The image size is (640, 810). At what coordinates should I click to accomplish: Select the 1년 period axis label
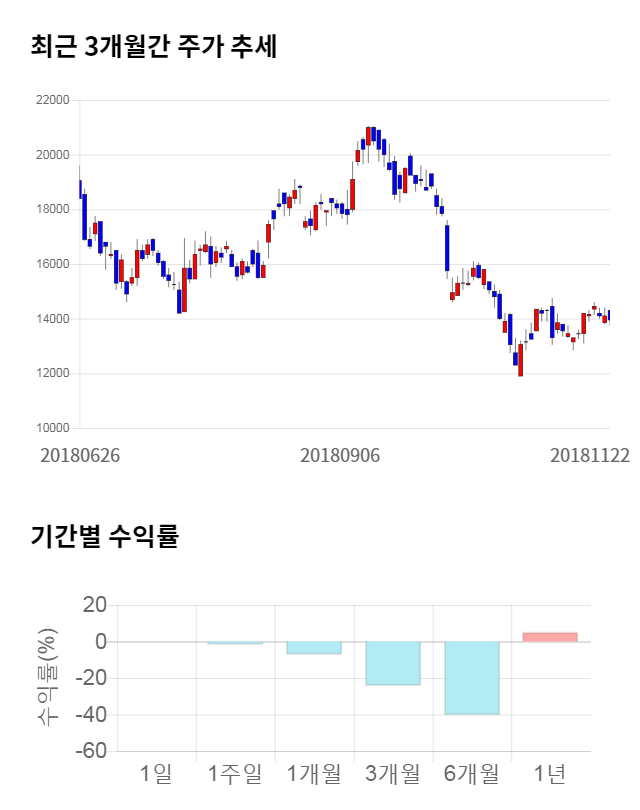pos(550,773)
